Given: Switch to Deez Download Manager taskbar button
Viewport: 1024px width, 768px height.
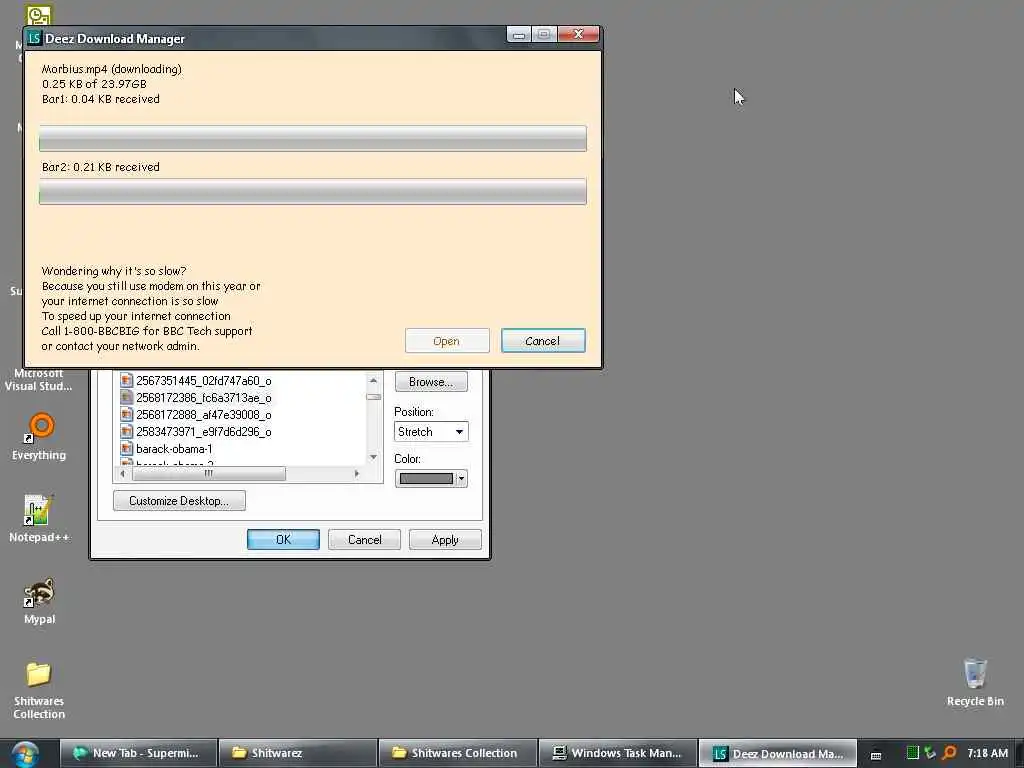Looking at the screenshot, I should click(x=778, y=753).
